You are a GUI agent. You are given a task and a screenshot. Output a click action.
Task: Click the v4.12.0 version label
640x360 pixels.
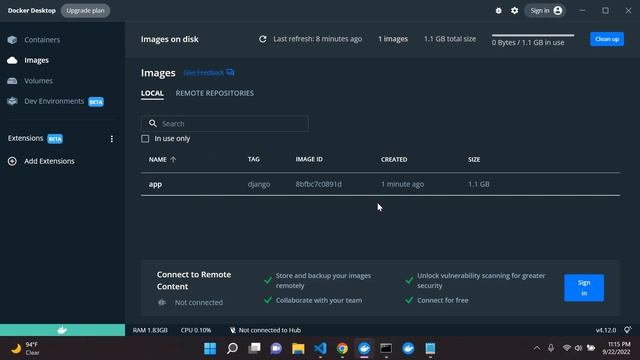[606, 330]
